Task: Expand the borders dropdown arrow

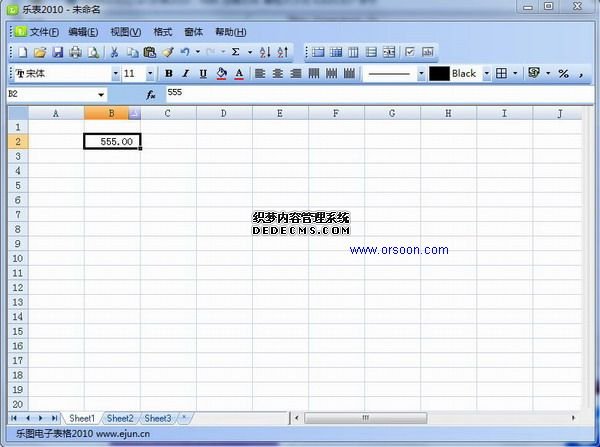Action: click(515, 73)
